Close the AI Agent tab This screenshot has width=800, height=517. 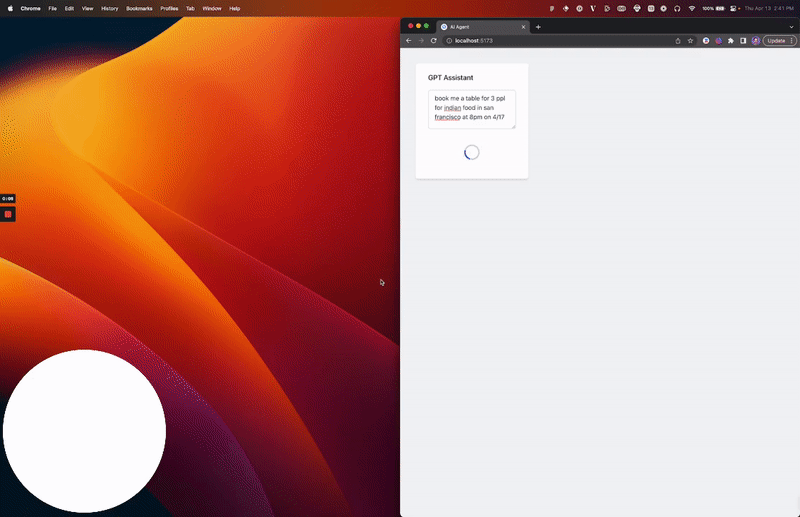tap(523, 27)
